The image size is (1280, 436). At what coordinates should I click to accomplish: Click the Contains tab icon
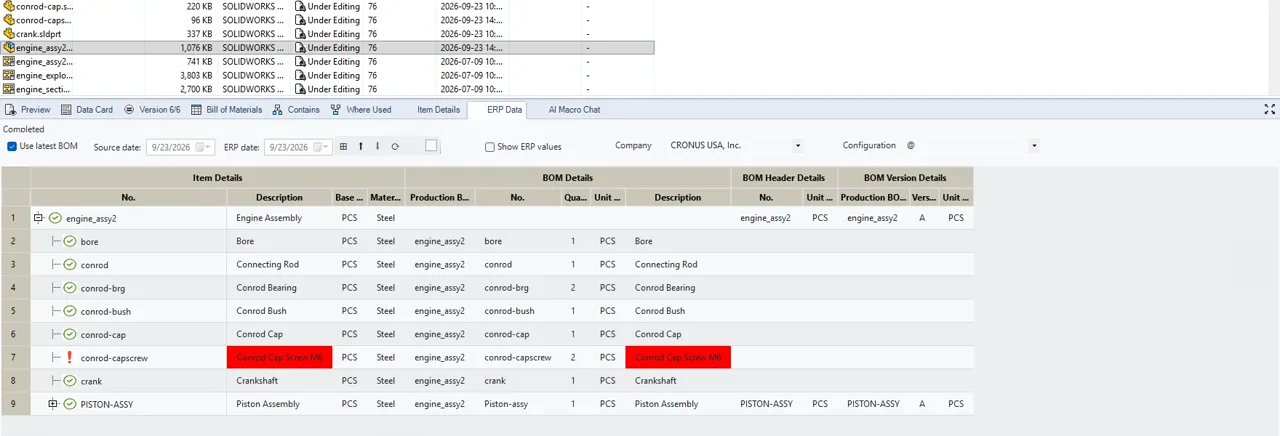[277, 109]
